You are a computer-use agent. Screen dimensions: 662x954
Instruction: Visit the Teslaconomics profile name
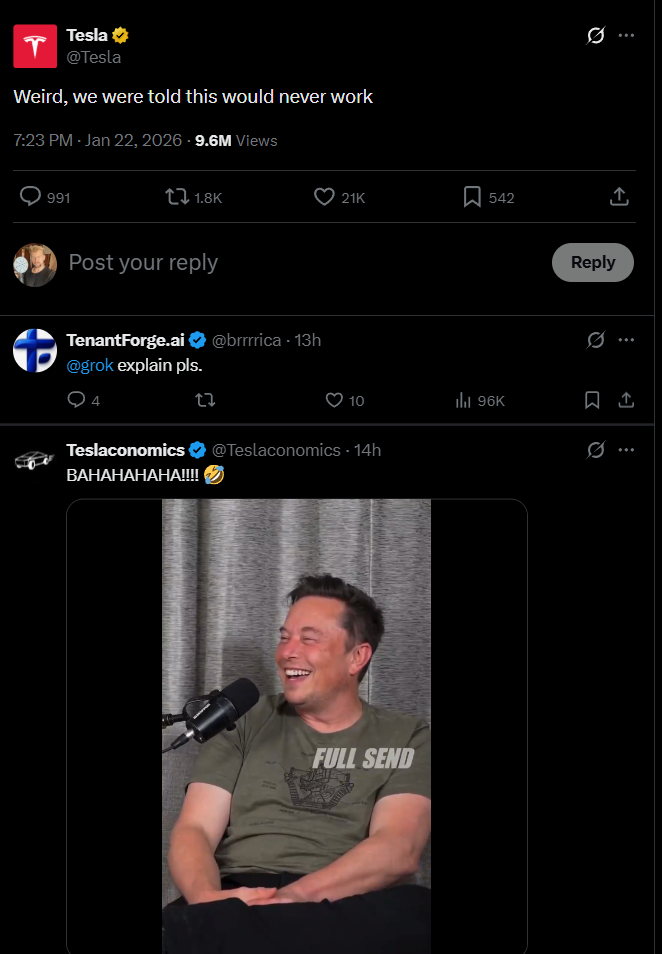[x=125, y=450]
